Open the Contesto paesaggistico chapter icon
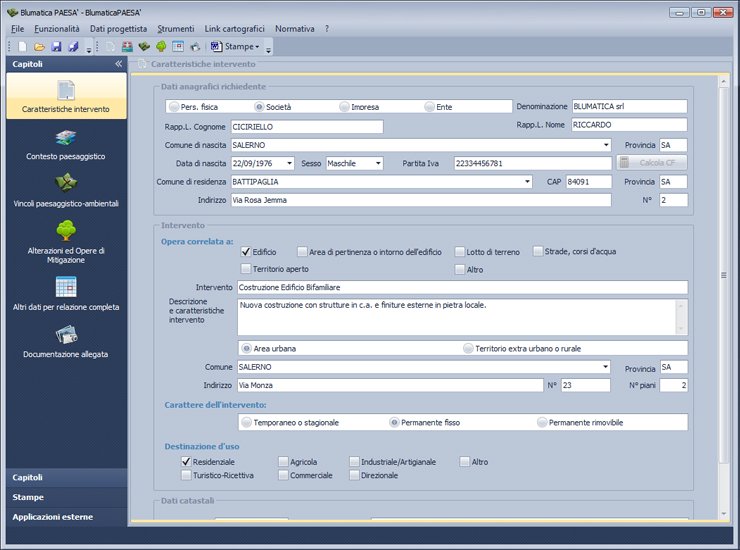Viewport: 740px width, 550px height. 66,138
